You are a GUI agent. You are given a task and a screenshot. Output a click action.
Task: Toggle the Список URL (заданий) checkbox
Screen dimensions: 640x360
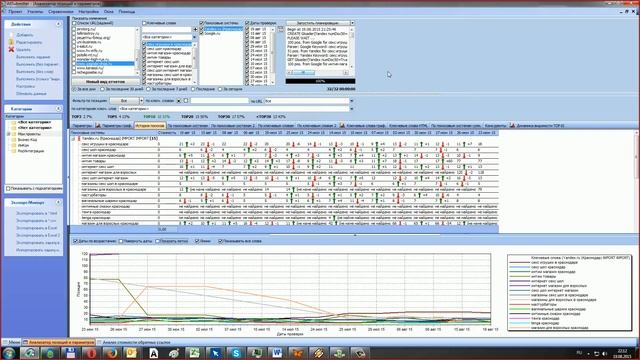tap(74, 23)
